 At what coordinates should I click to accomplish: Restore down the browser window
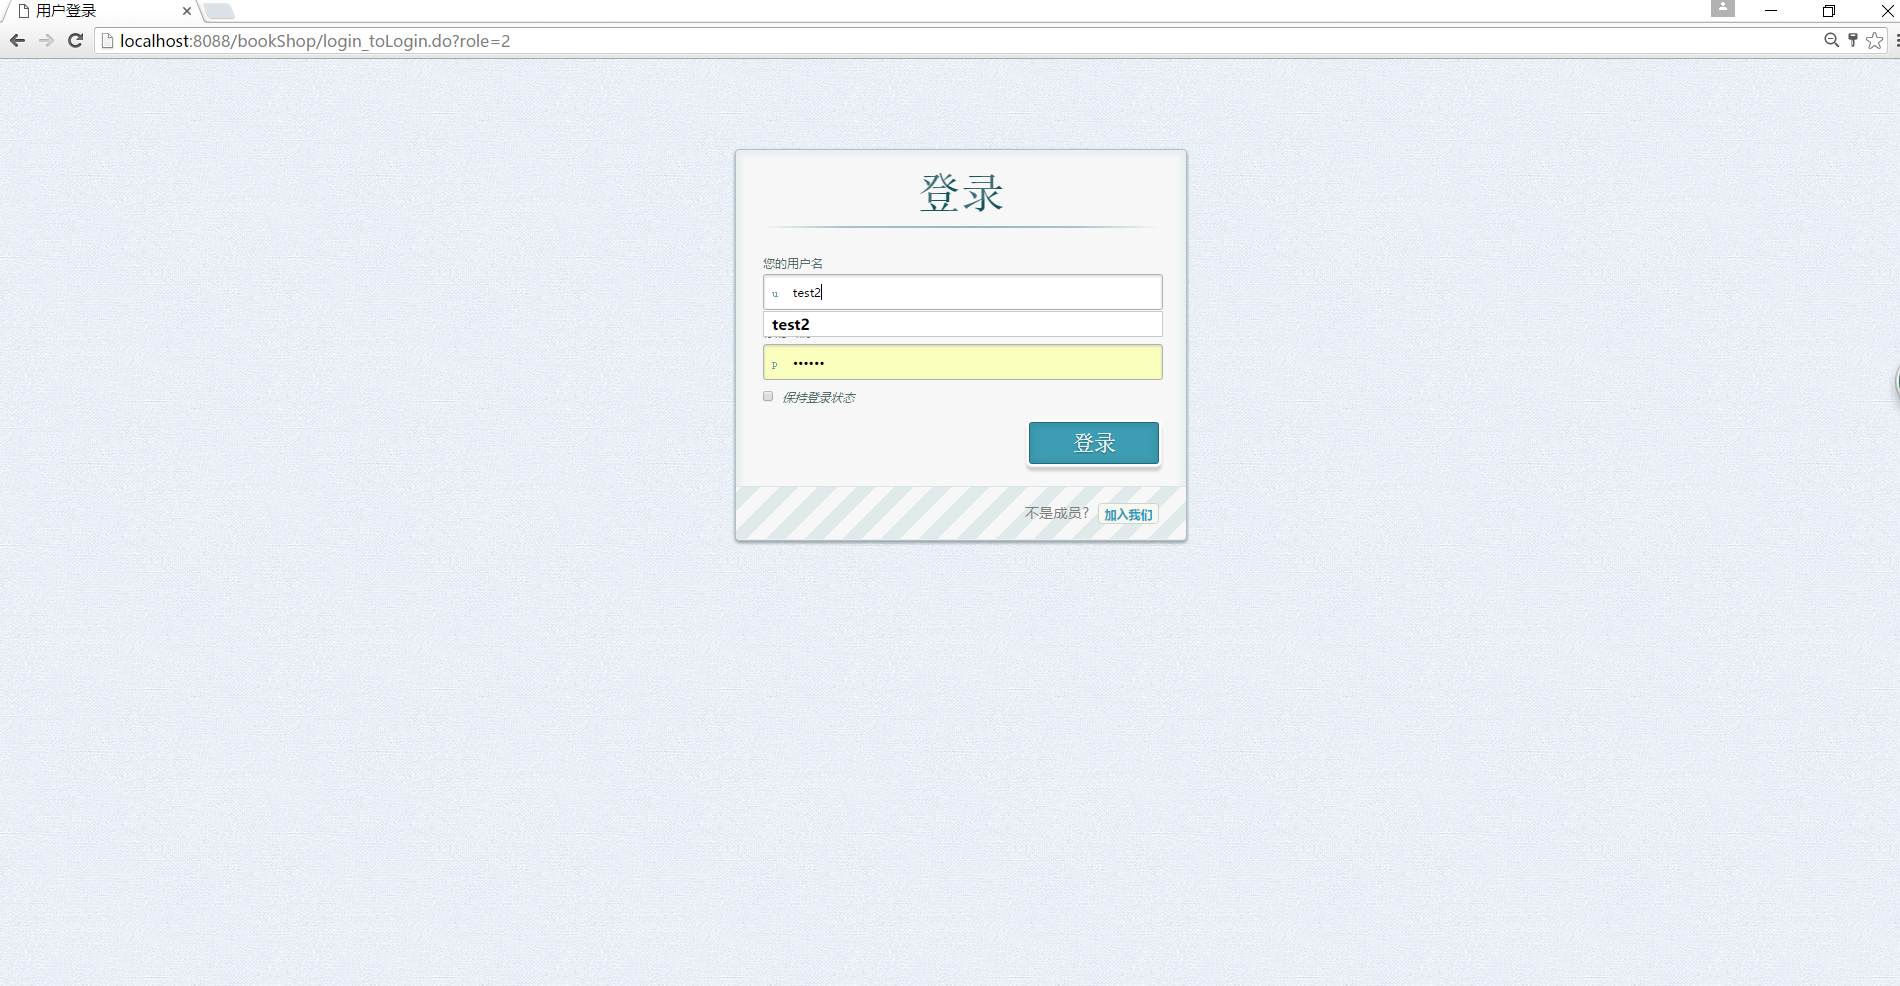[1828, 10]
